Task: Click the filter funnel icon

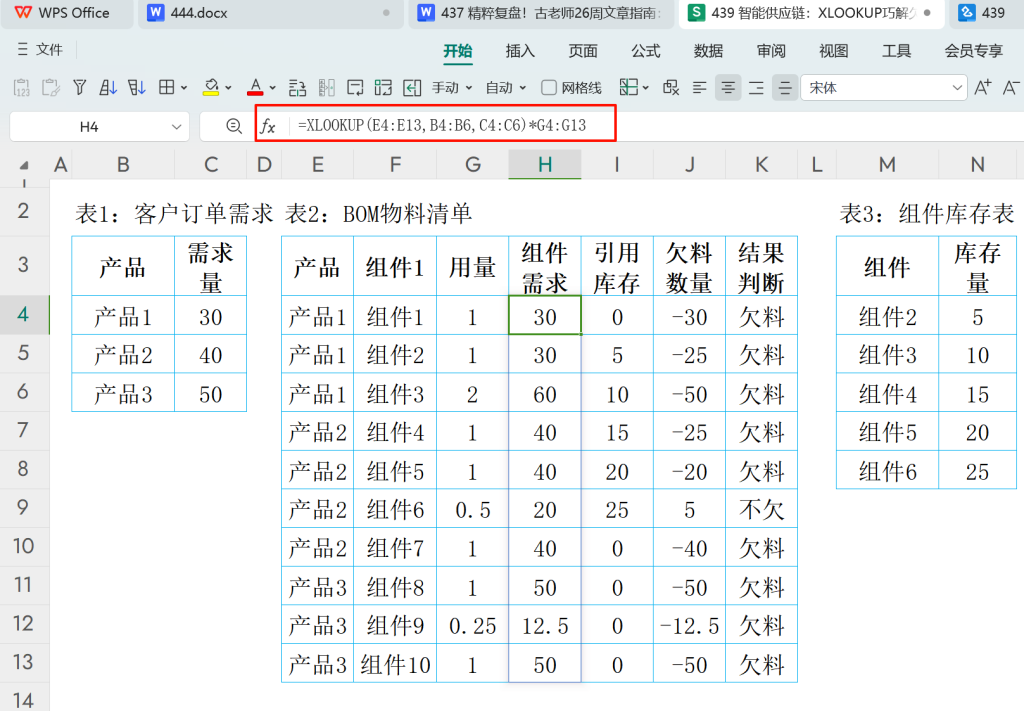Action: (80, 87)
